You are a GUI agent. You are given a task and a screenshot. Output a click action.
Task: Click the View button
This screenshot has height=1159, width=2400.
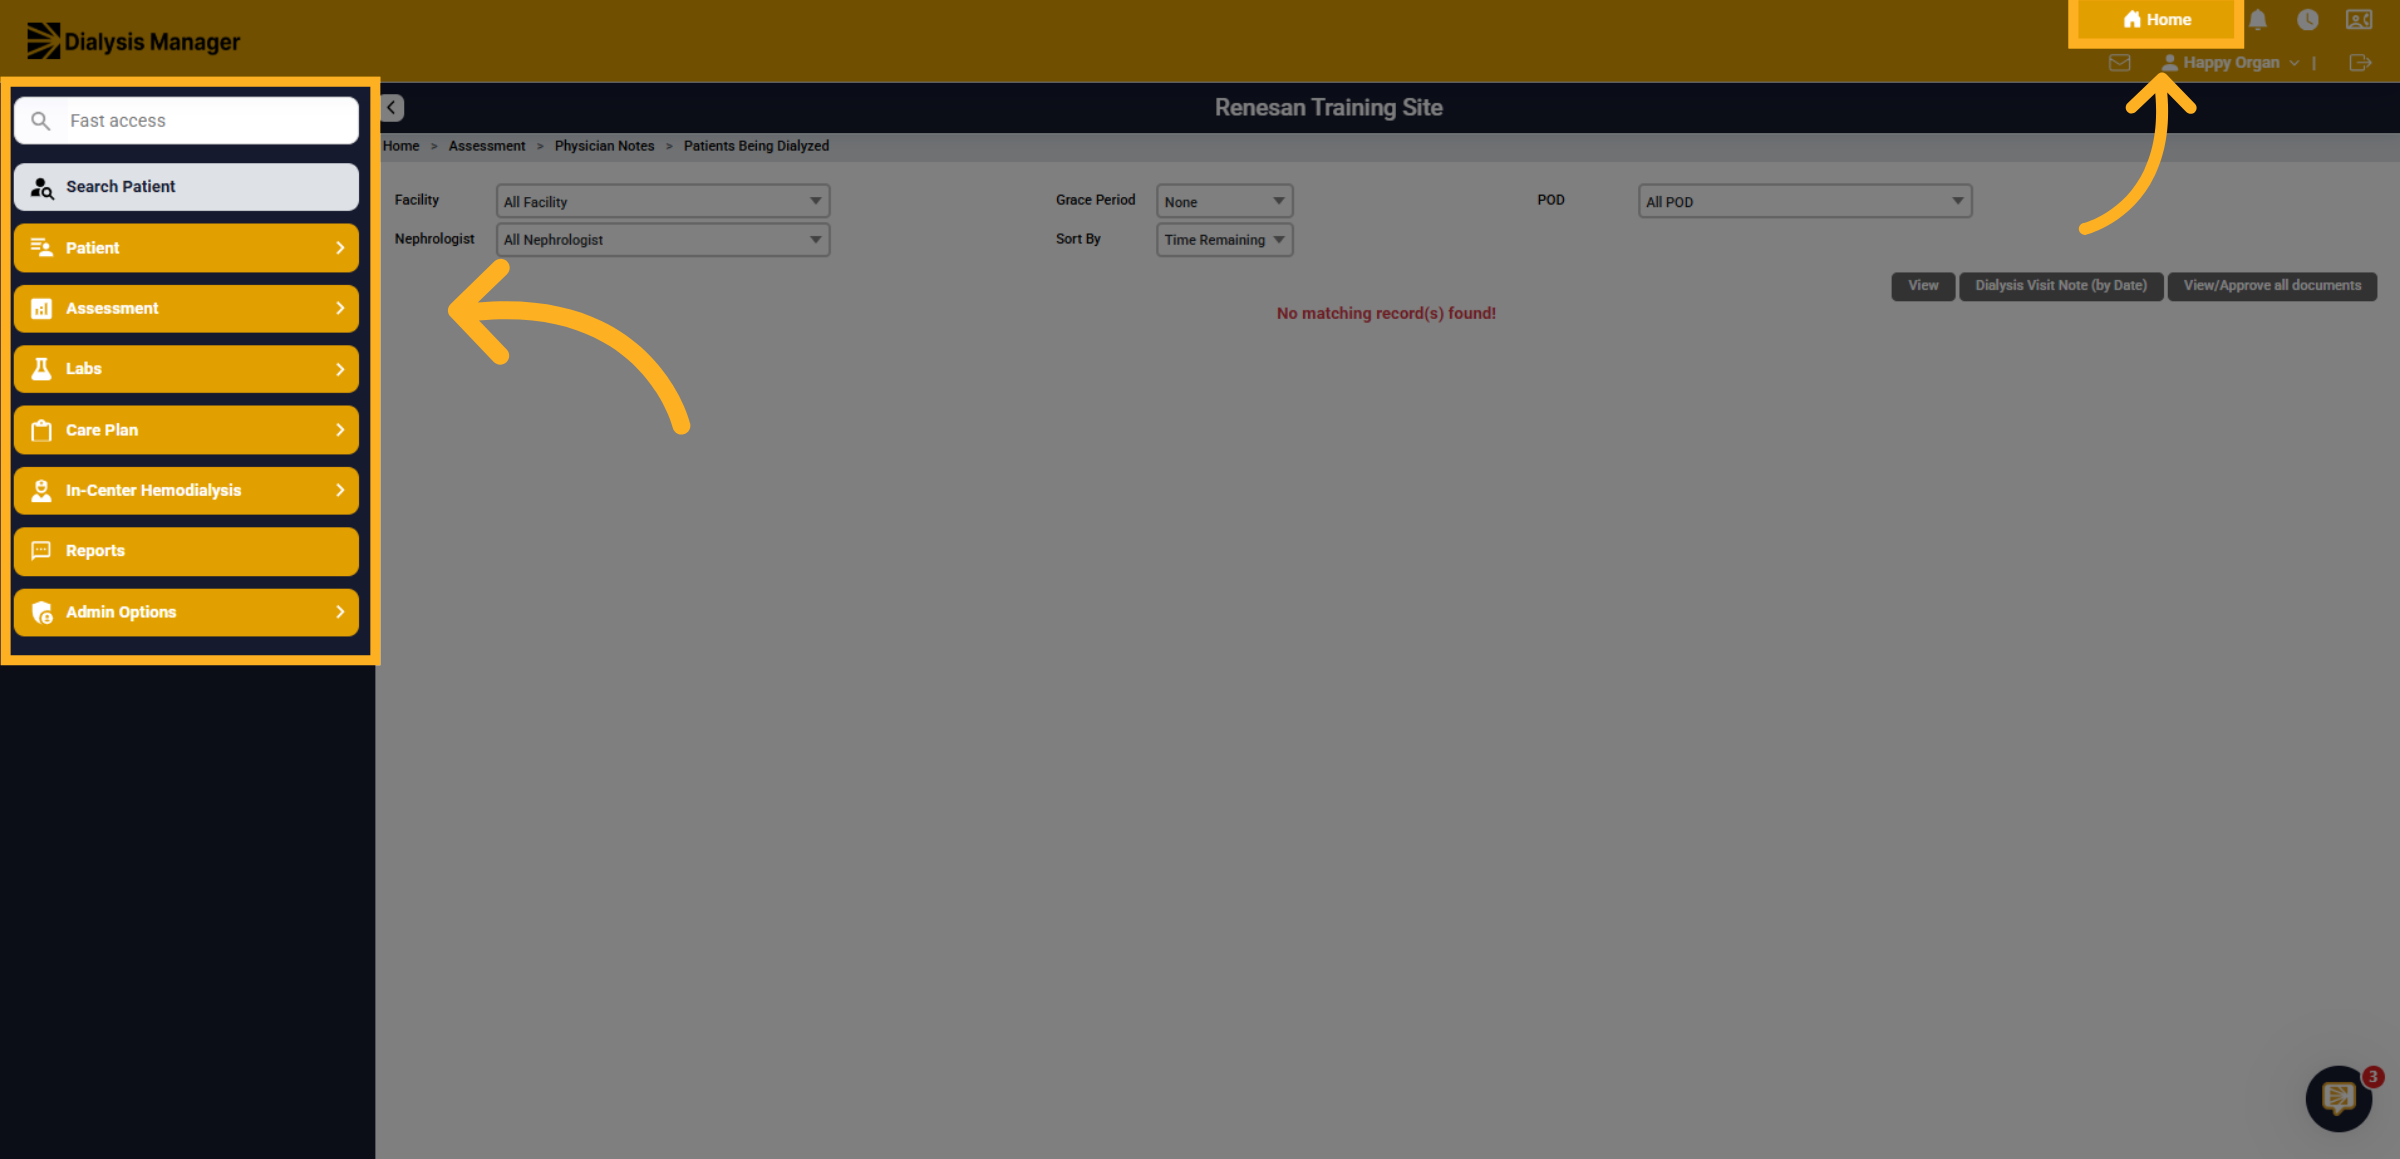(1922, 286)
